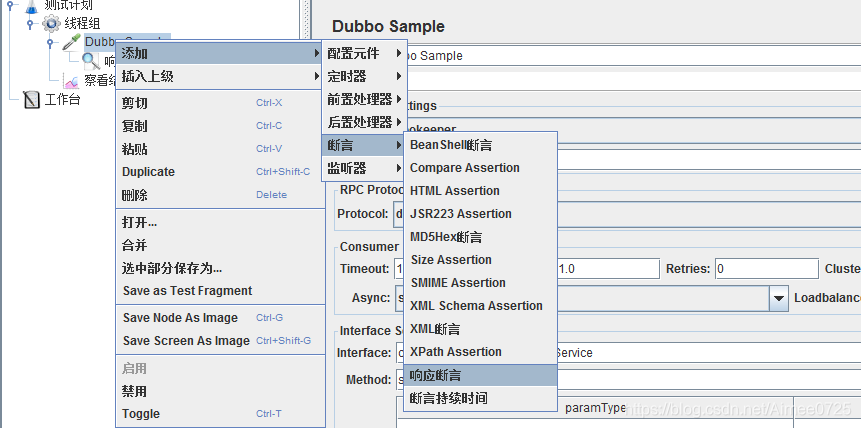This screenshot has height=428, width=861.
Task: Open the 后置处理器 submenu
Action: click(x=364, y=122)
